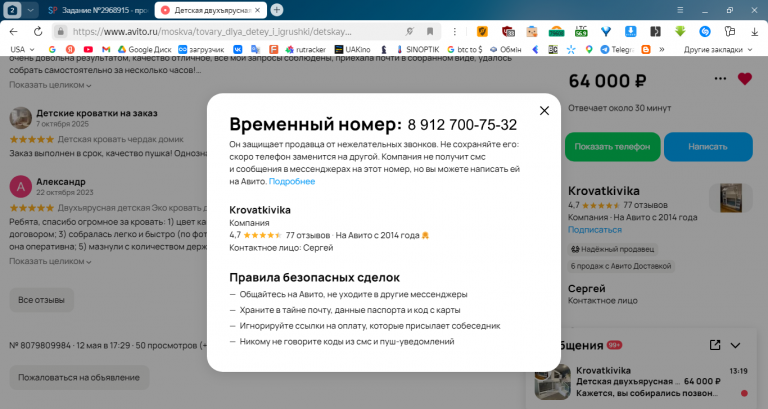Open reviewer 'Детские кроватки на заказ' profile
This screenshot has width=768, height=409.
pyautogui.click(x=97, y=113)
